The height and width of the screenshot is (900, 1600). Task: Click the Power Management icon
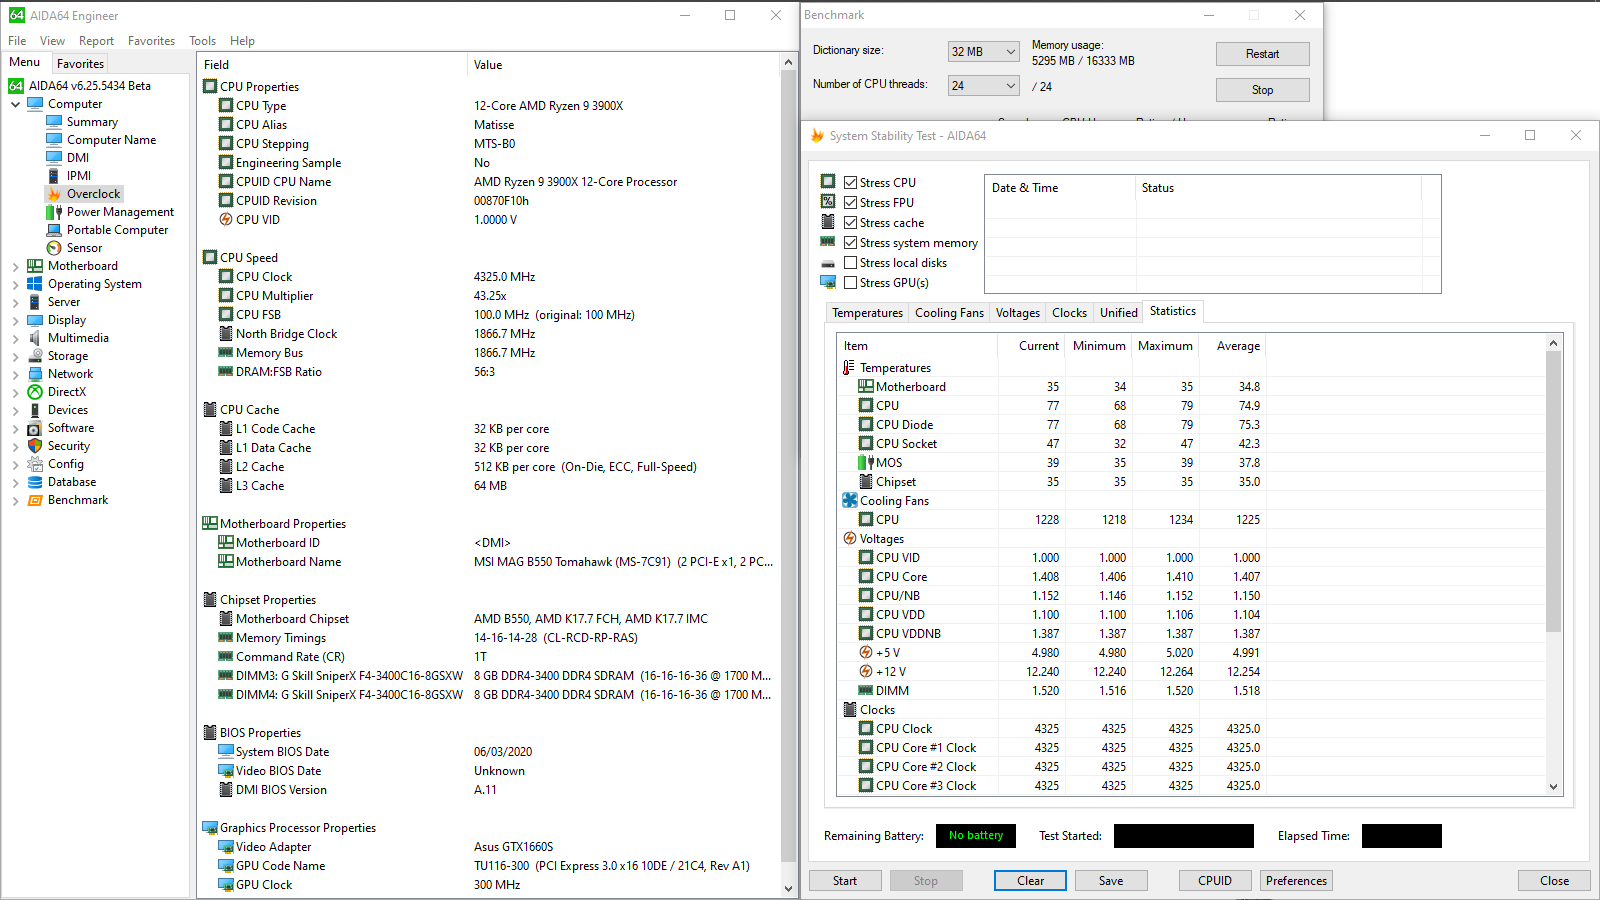(54, 212)
